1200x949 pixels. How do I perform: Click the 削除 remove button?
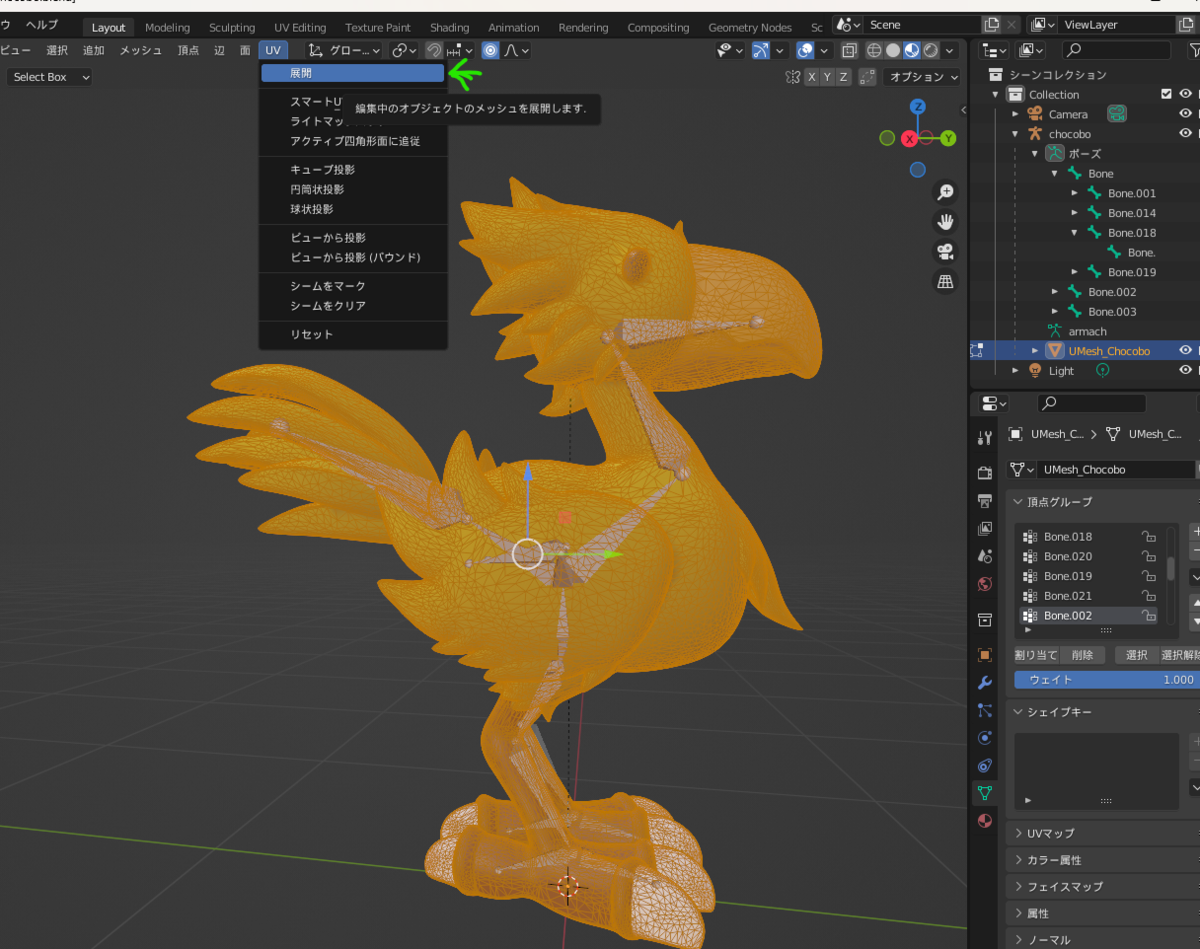click(x=1083, y=655)
